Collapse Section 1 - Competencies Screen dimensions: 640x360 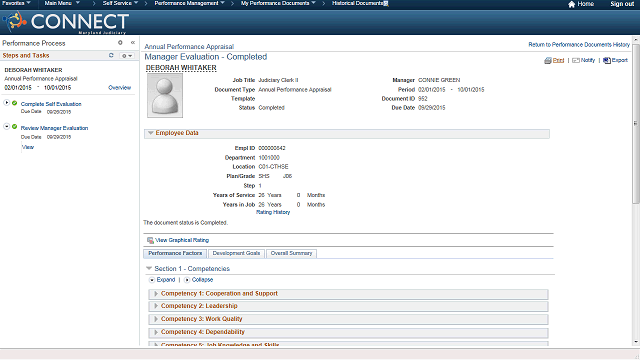[x=149, y=268]
